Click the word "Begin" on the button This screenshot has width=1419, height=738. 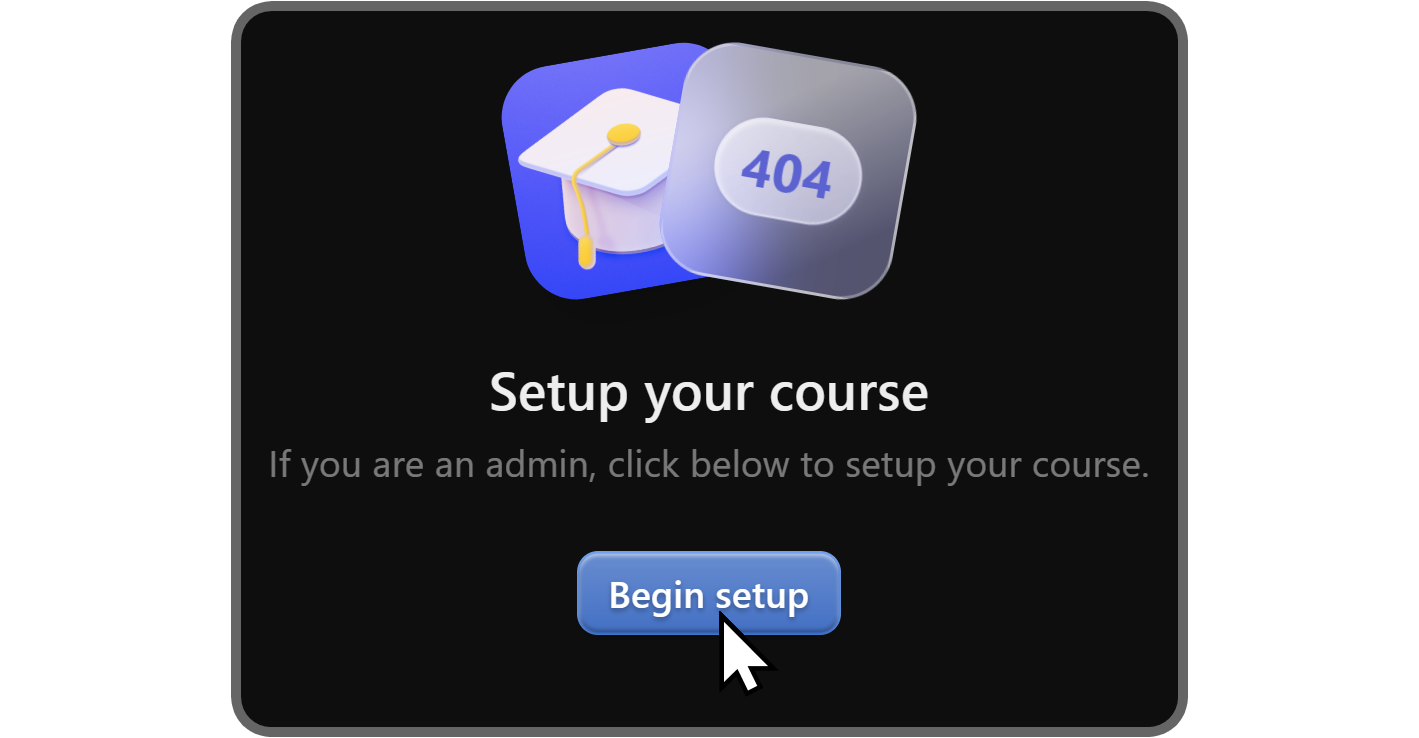click(x=656, y=595)
